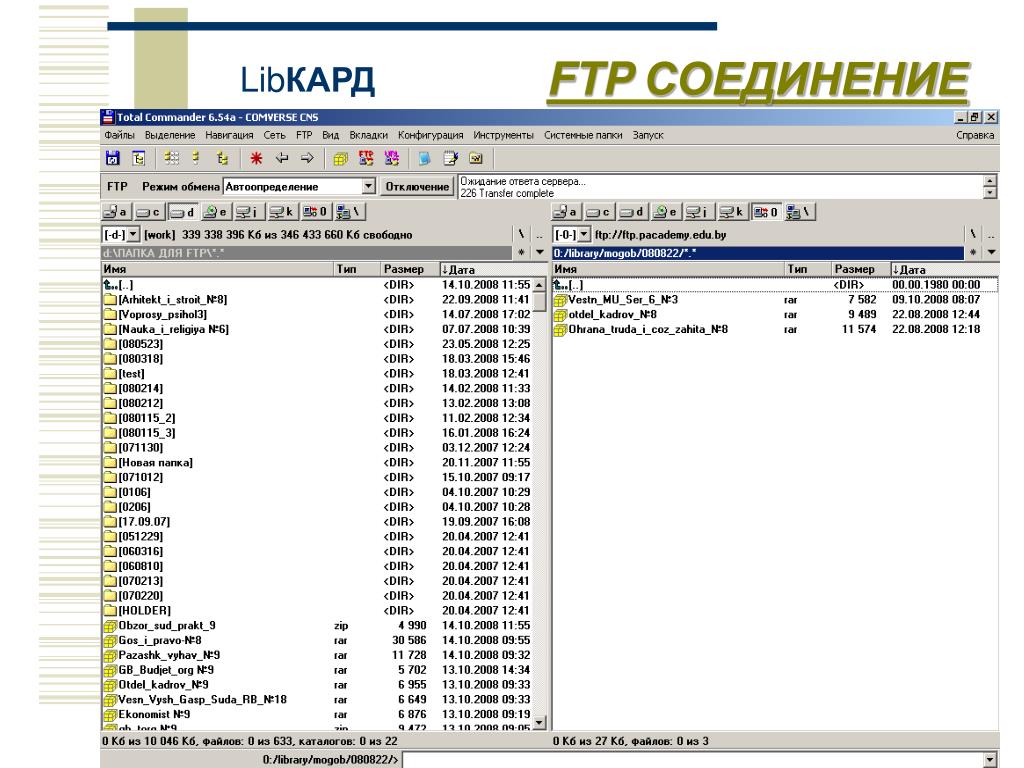Select drive e in the left panel drive bar

216,212
